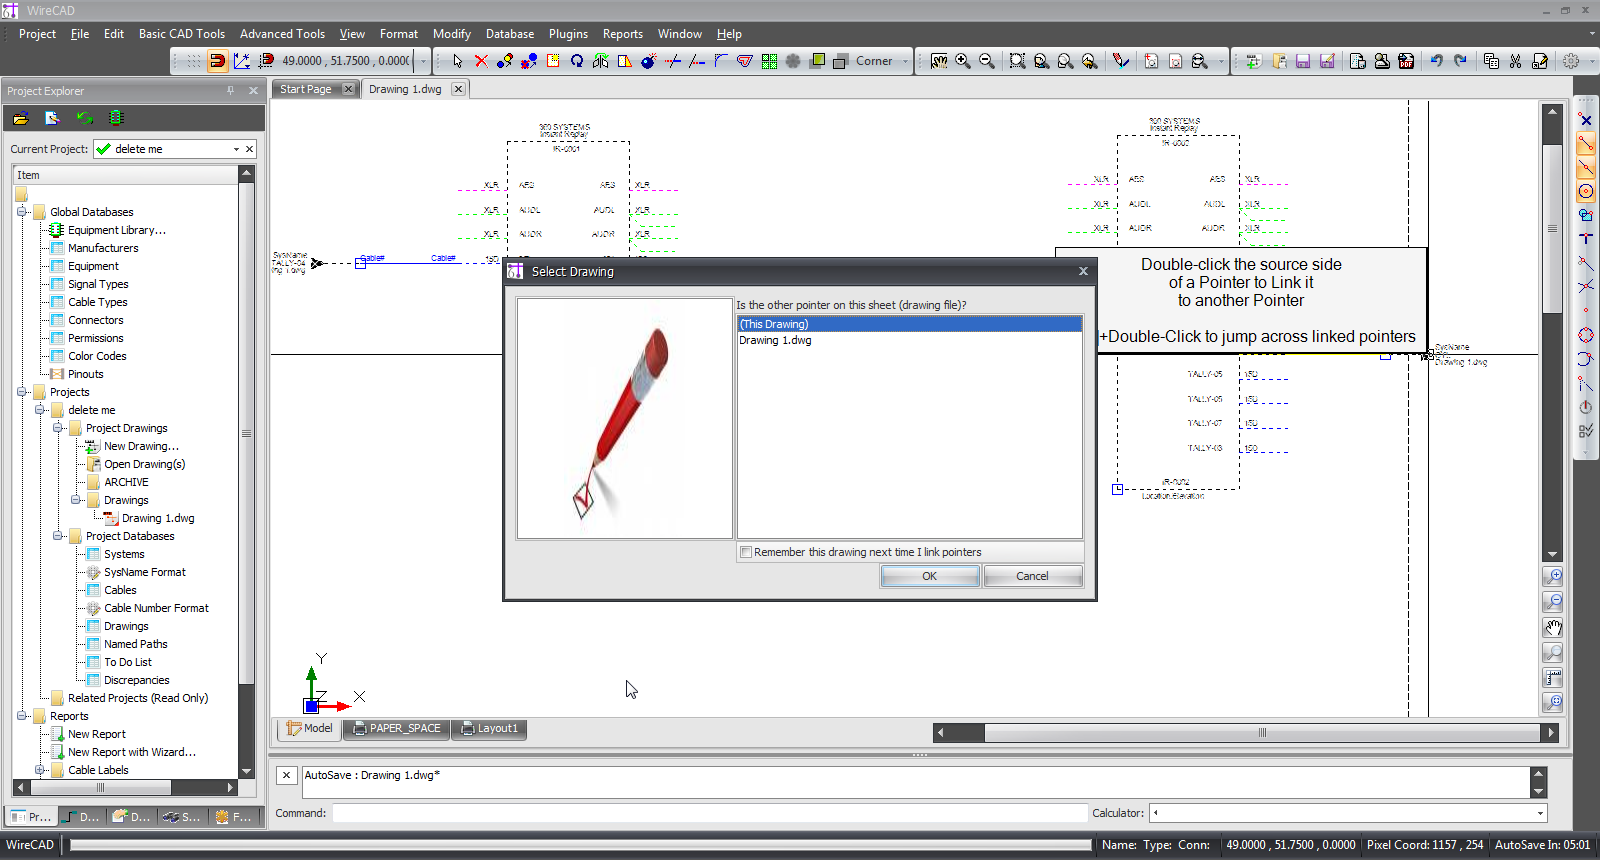Click the drawing horizontal scrollbar thumb

point(1263,732)
